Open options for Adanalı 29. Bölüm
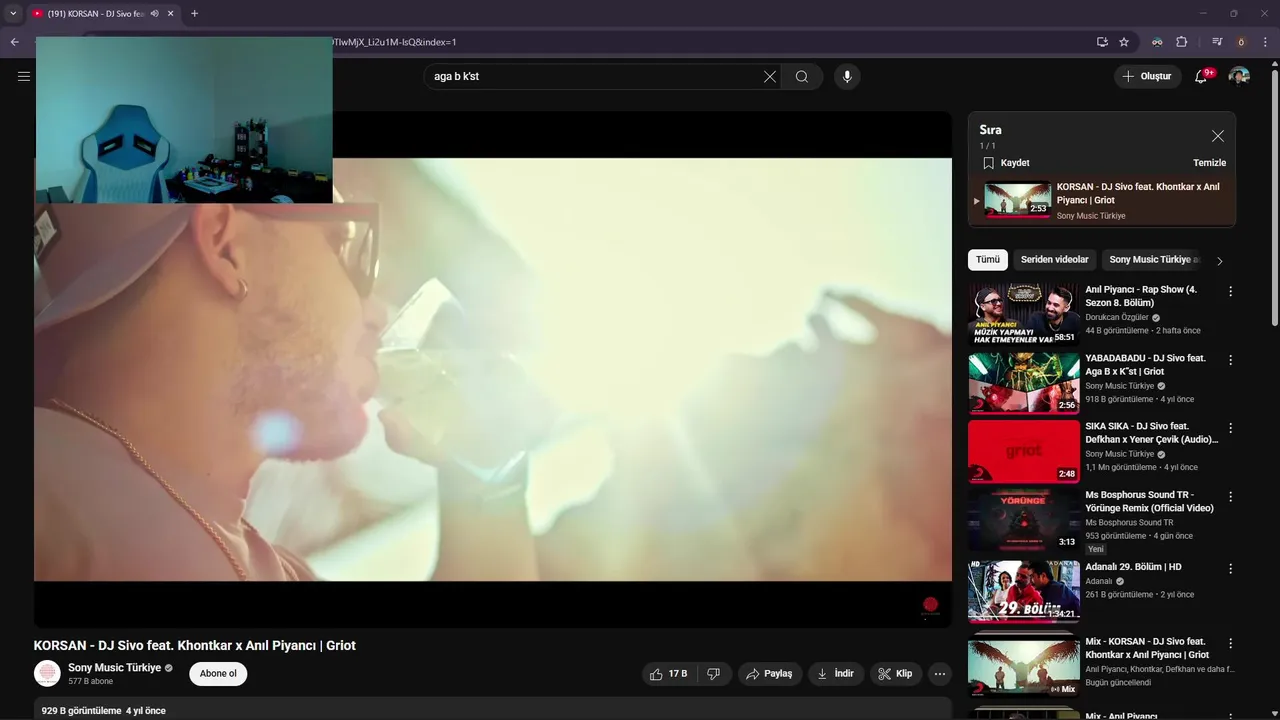This screenshot has width=1280, height=720. pos(1231,568)
